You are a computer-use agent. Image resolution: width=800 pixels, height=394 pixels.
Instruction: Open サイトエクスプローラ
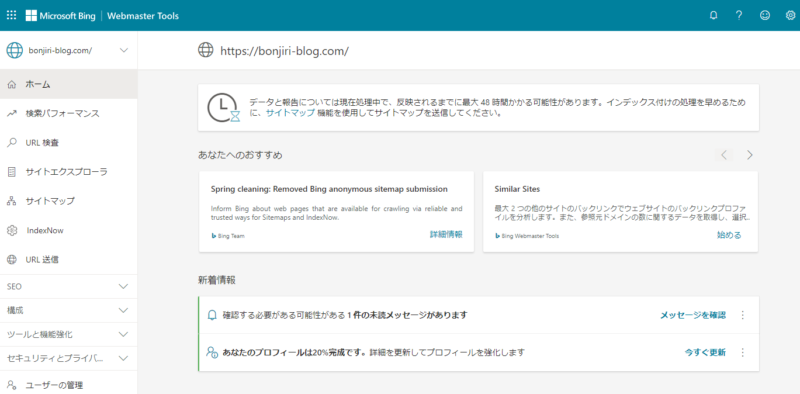[68, 172]
